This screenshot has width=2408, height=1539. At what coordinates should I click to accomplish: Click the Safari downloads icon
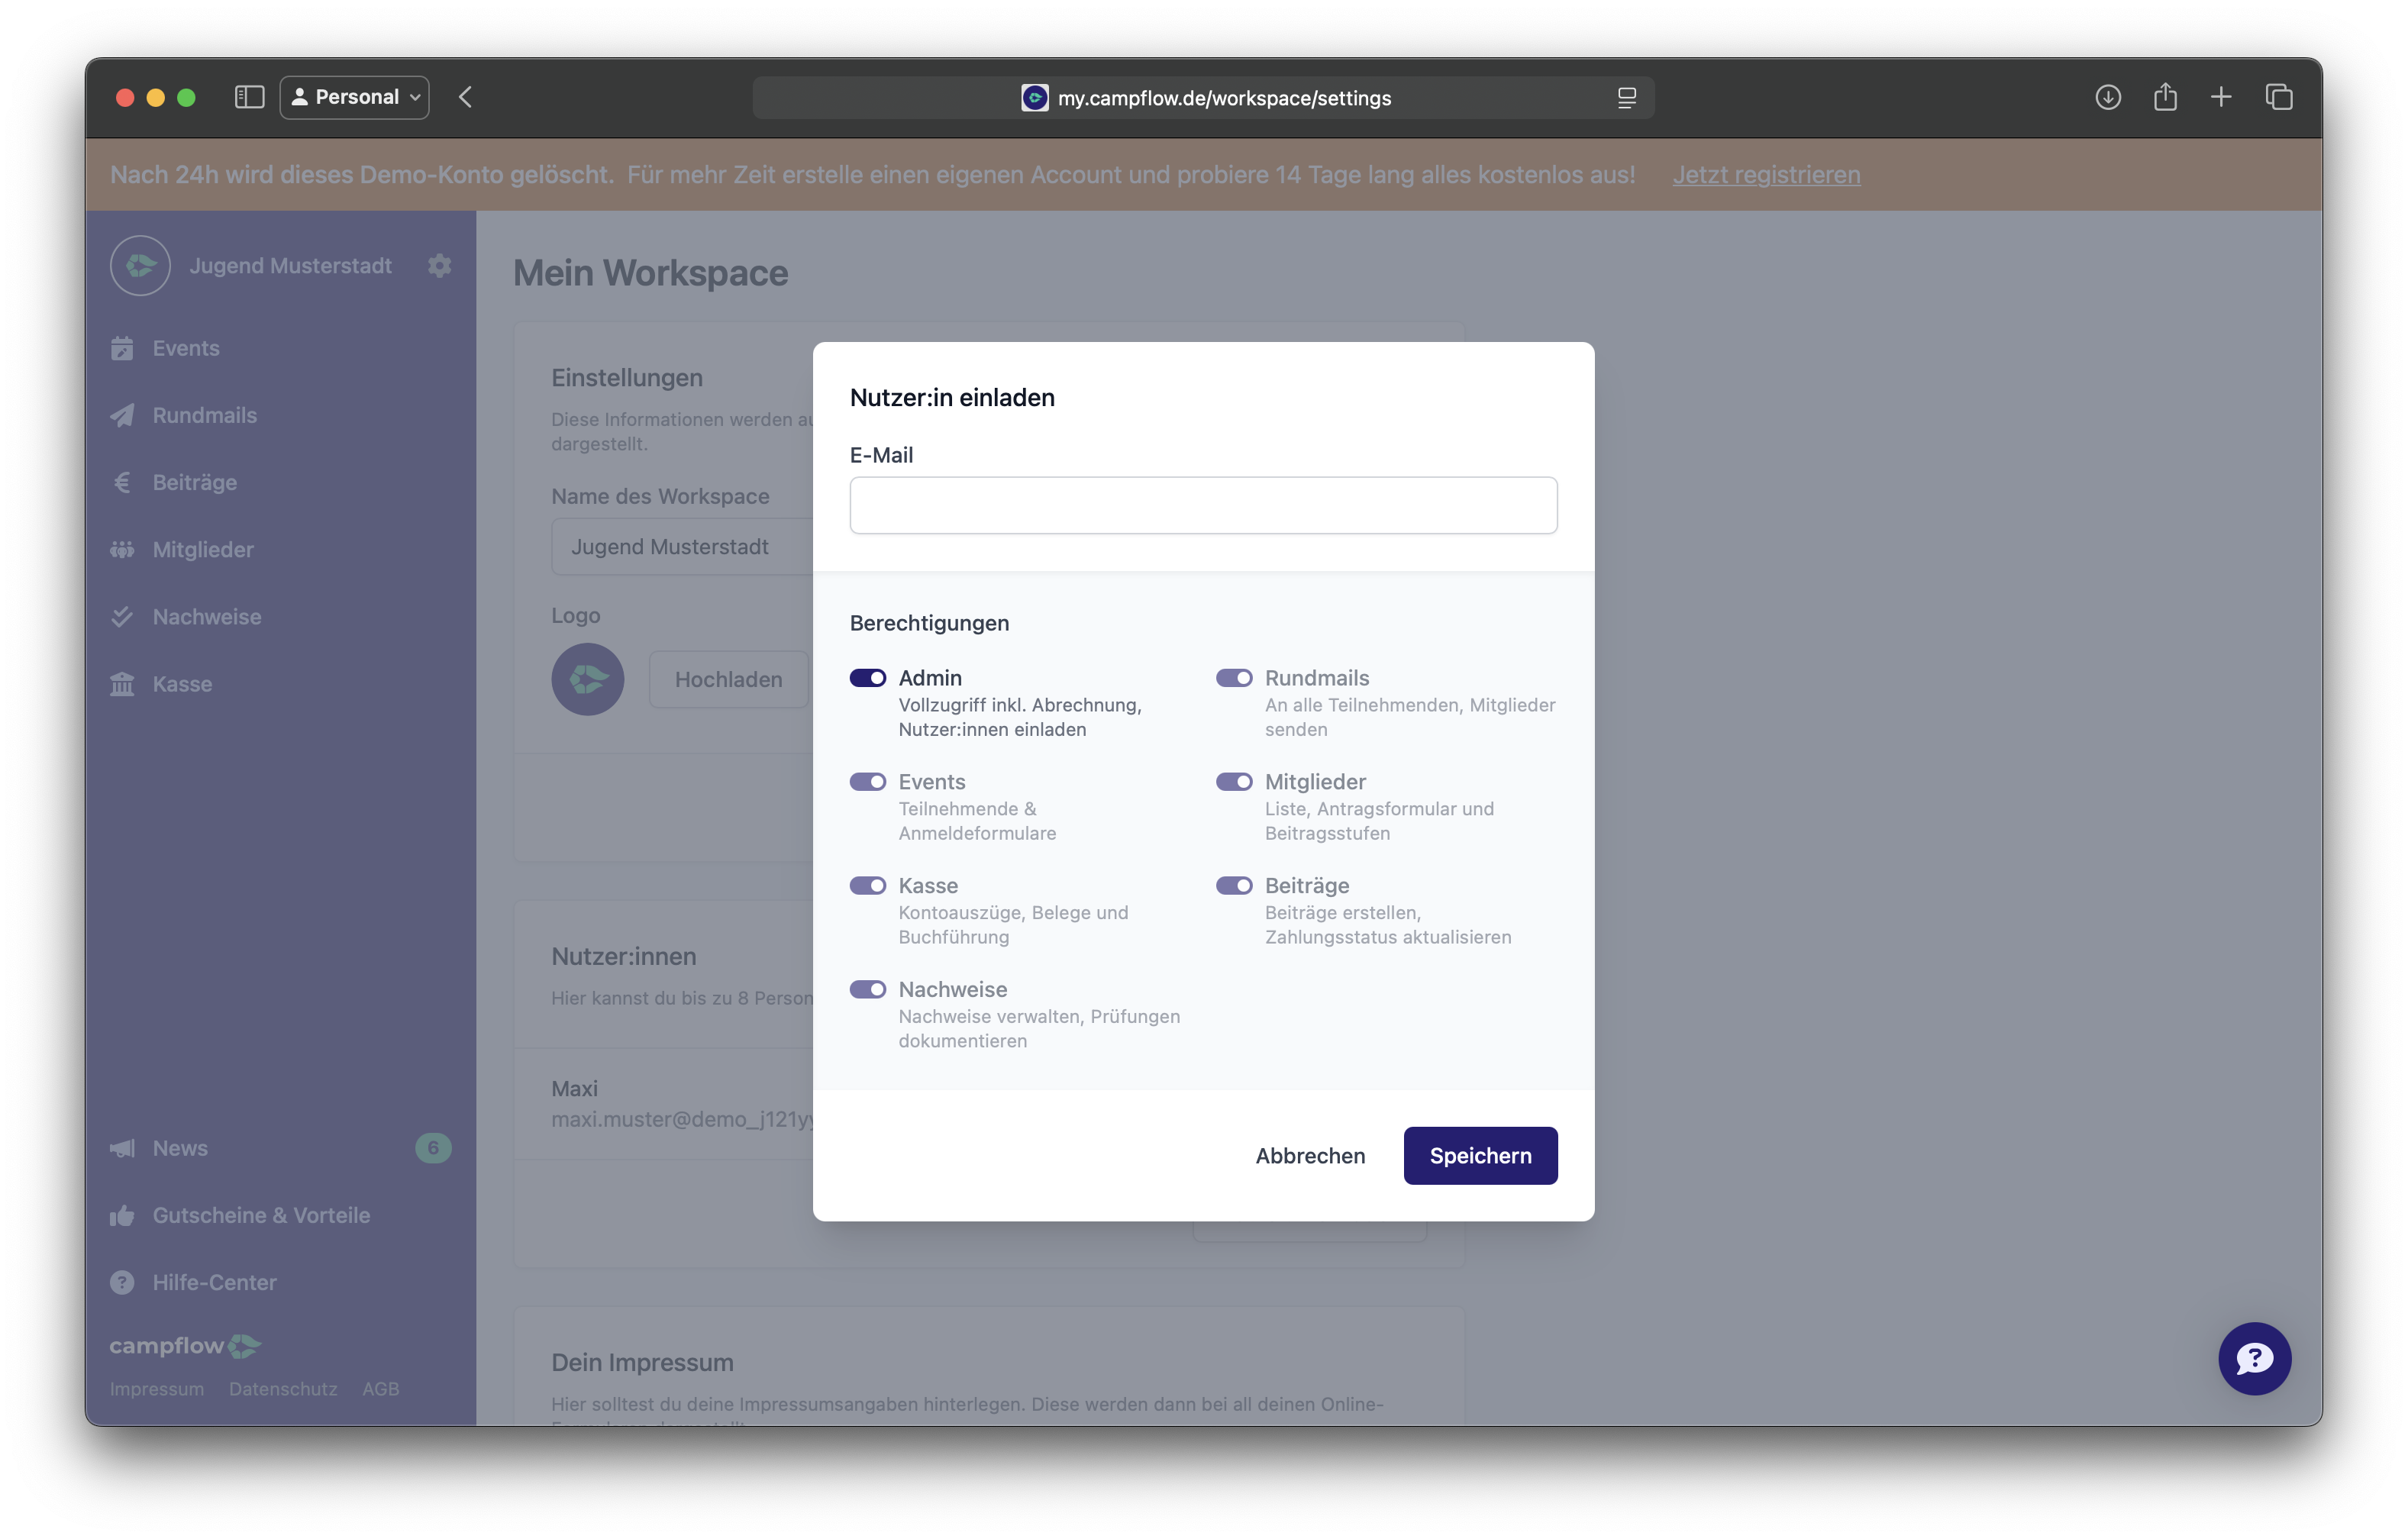point(2108,97)
